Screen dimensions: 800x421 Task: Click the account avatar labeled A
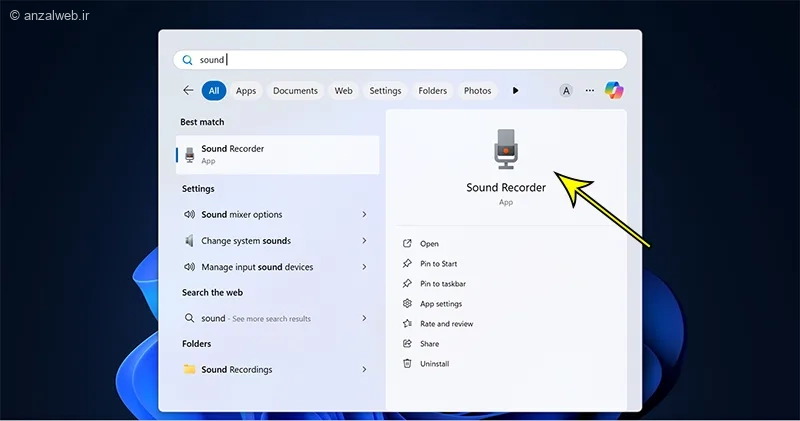click(566, 91)
